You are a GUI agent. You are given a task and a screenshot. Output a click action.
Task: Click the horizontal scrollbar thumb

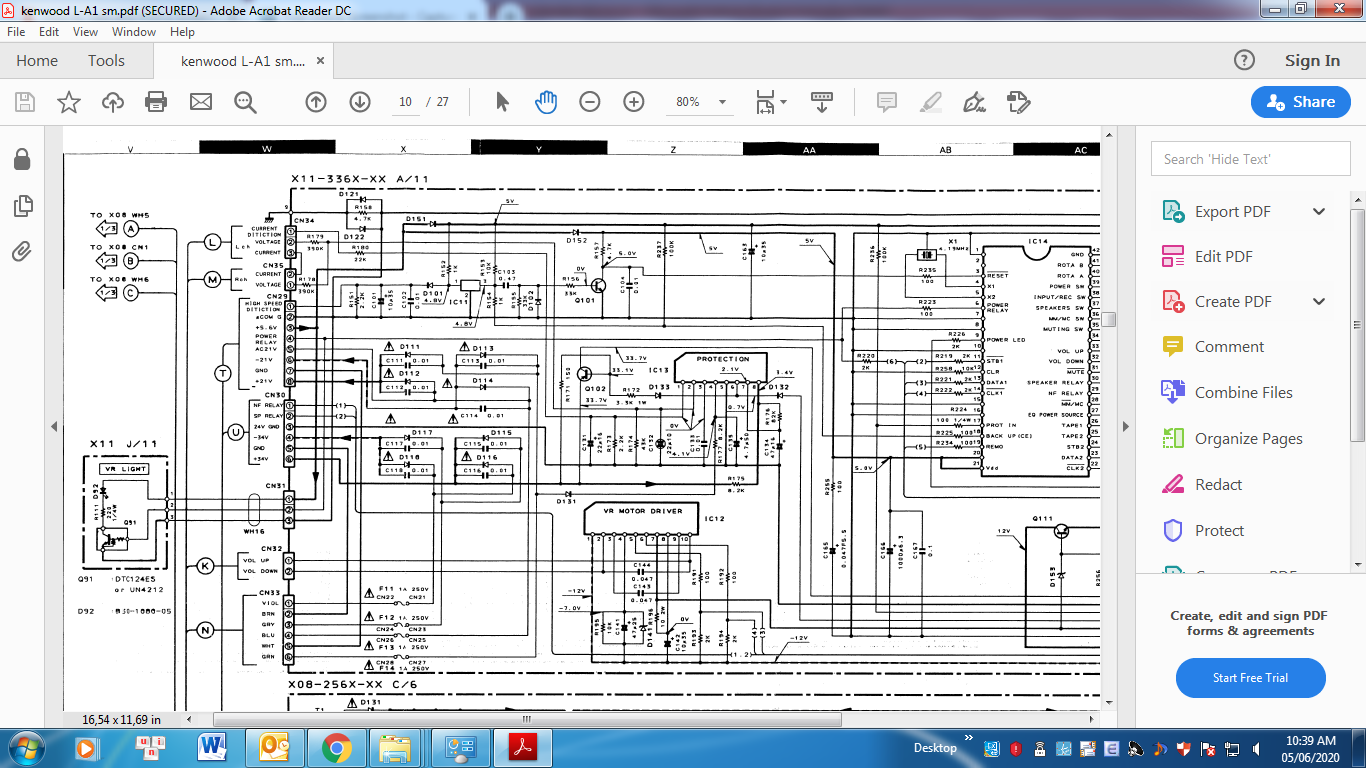(x=525, y=719)
